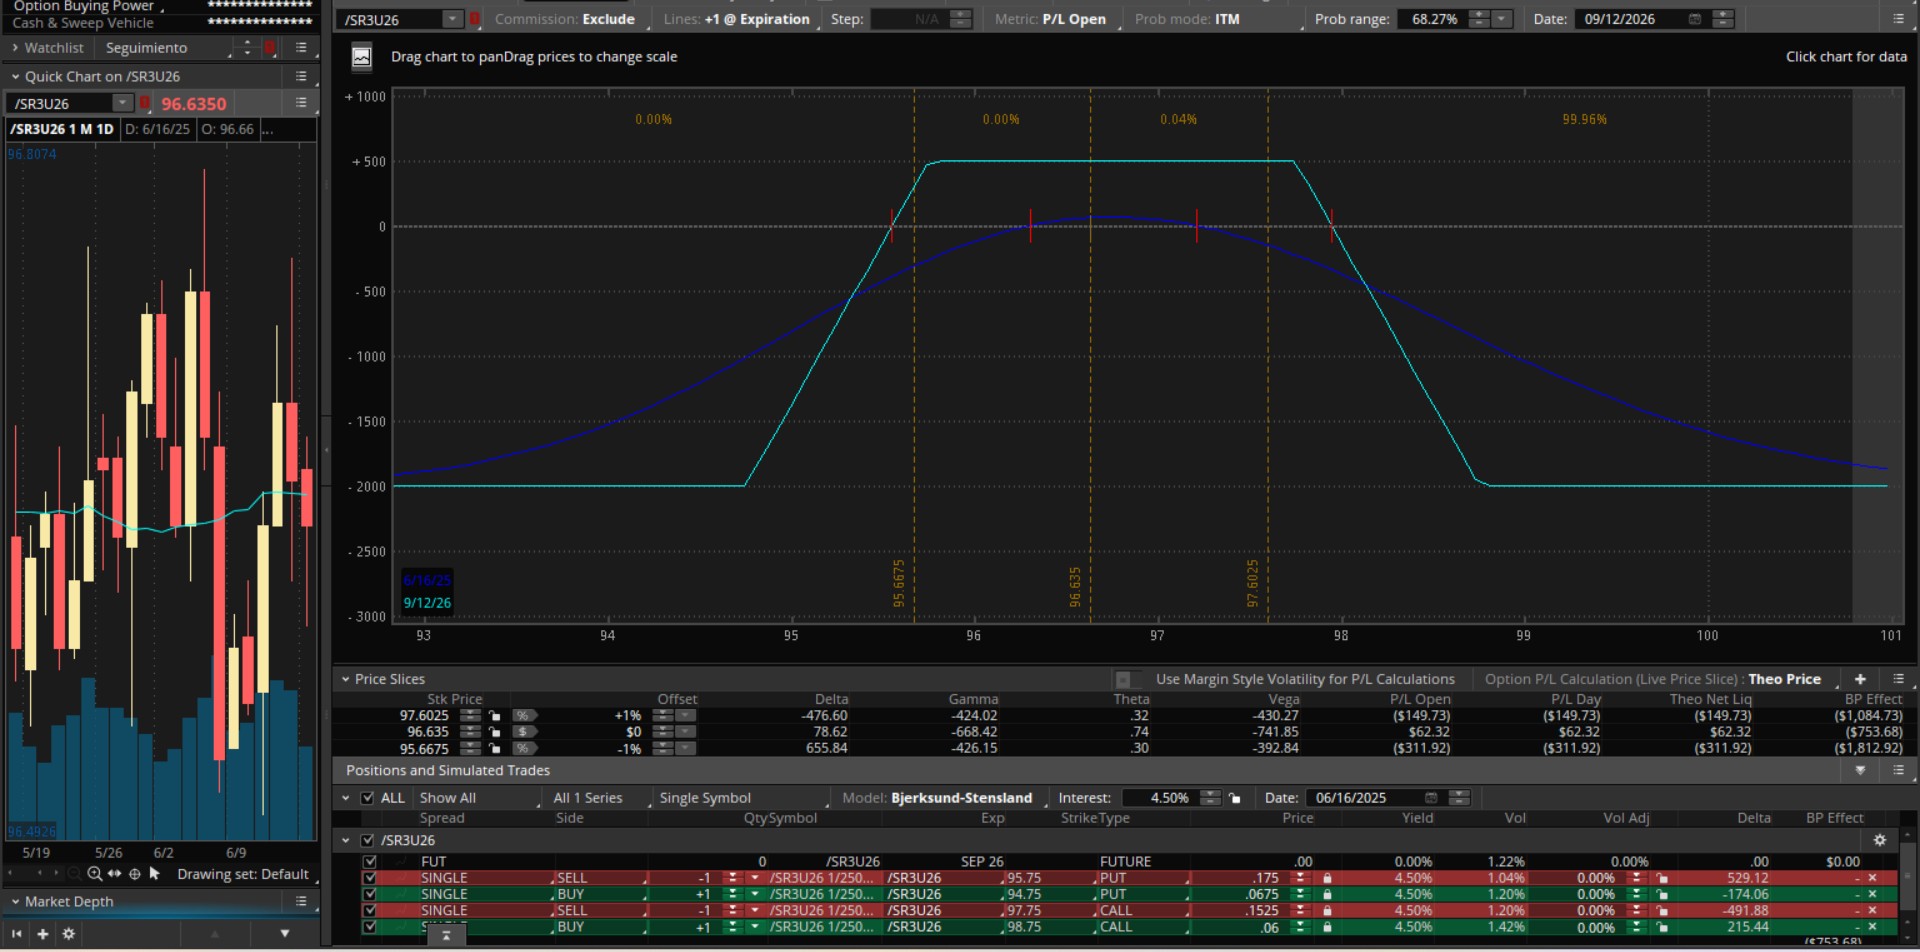The height and width of the screenshot is (952, 1920).
Task: Open the calendar picker for 09/12/2026 date
Action: point(1695,19)
